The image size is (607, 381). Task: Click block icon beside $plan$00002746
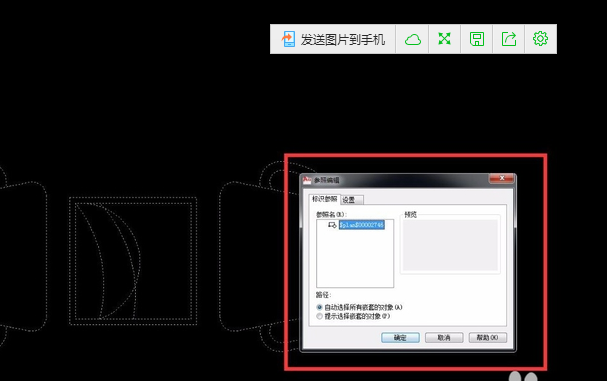tap(332, 225)
